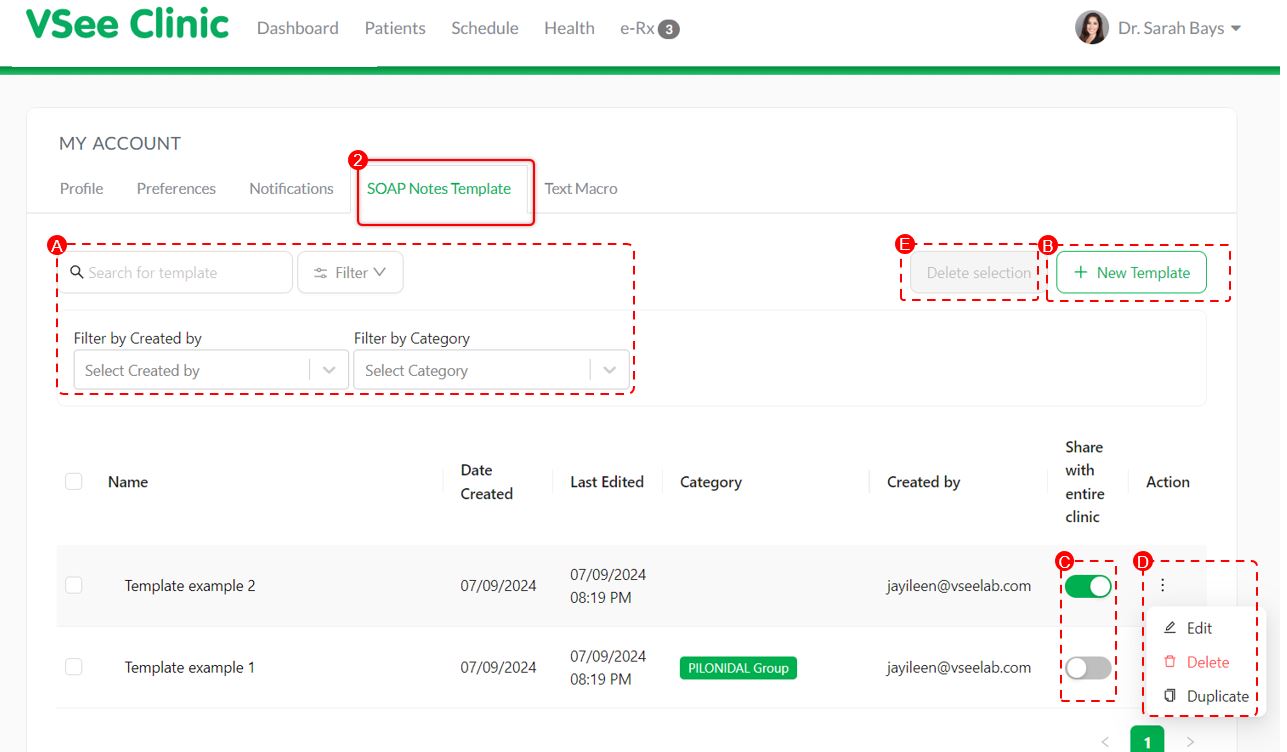Click the VSee Clinic logo
The width and height of the screenshot is (1287, 752).
tap(127, 24)
